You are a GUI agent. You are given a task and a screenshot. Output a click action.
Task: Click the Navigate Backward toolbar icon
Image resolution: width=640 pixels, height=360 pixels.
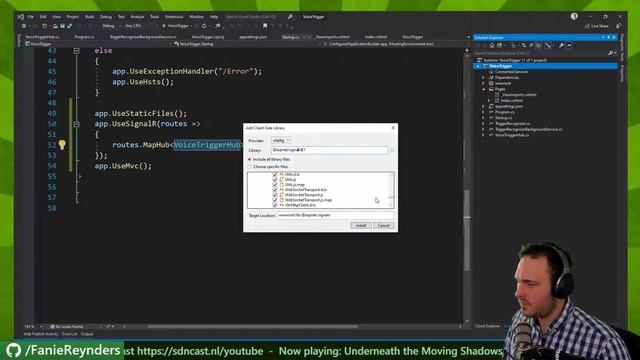tap(24, 26)
